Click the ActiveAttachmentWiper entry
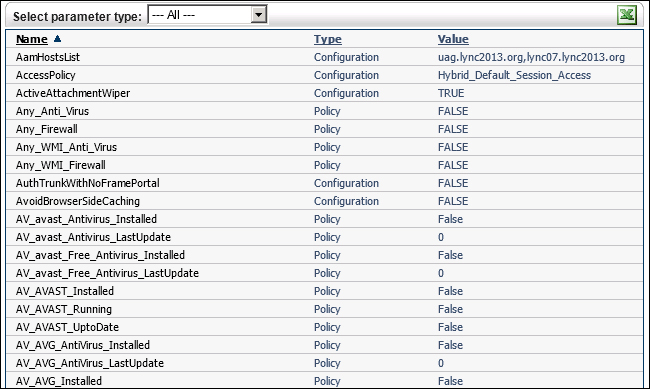The width and height of the screenshot is (650, 389). pos(73,93)
